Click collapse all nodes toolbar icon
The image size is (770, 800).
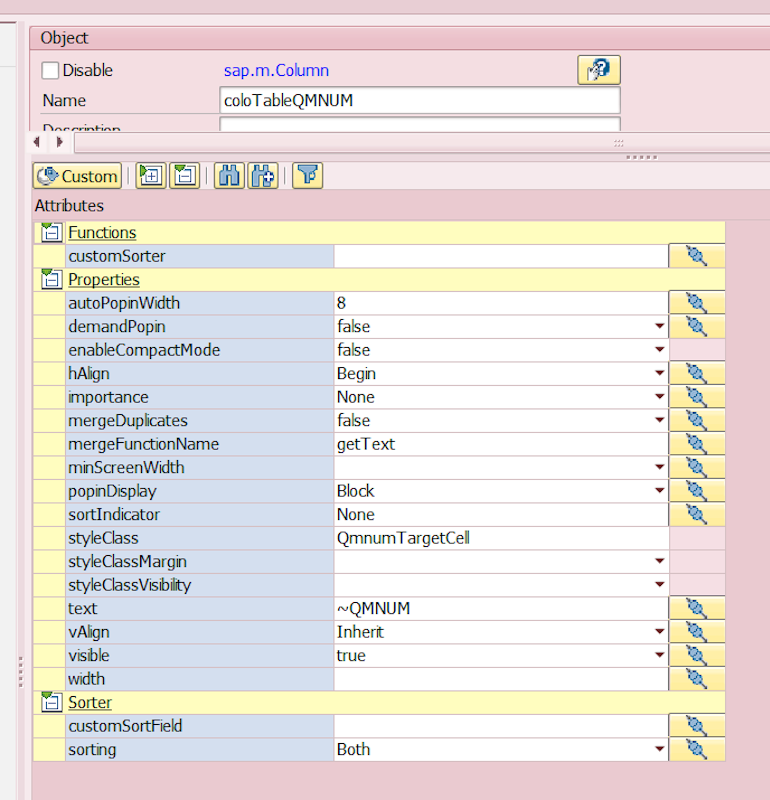point(184,176)
